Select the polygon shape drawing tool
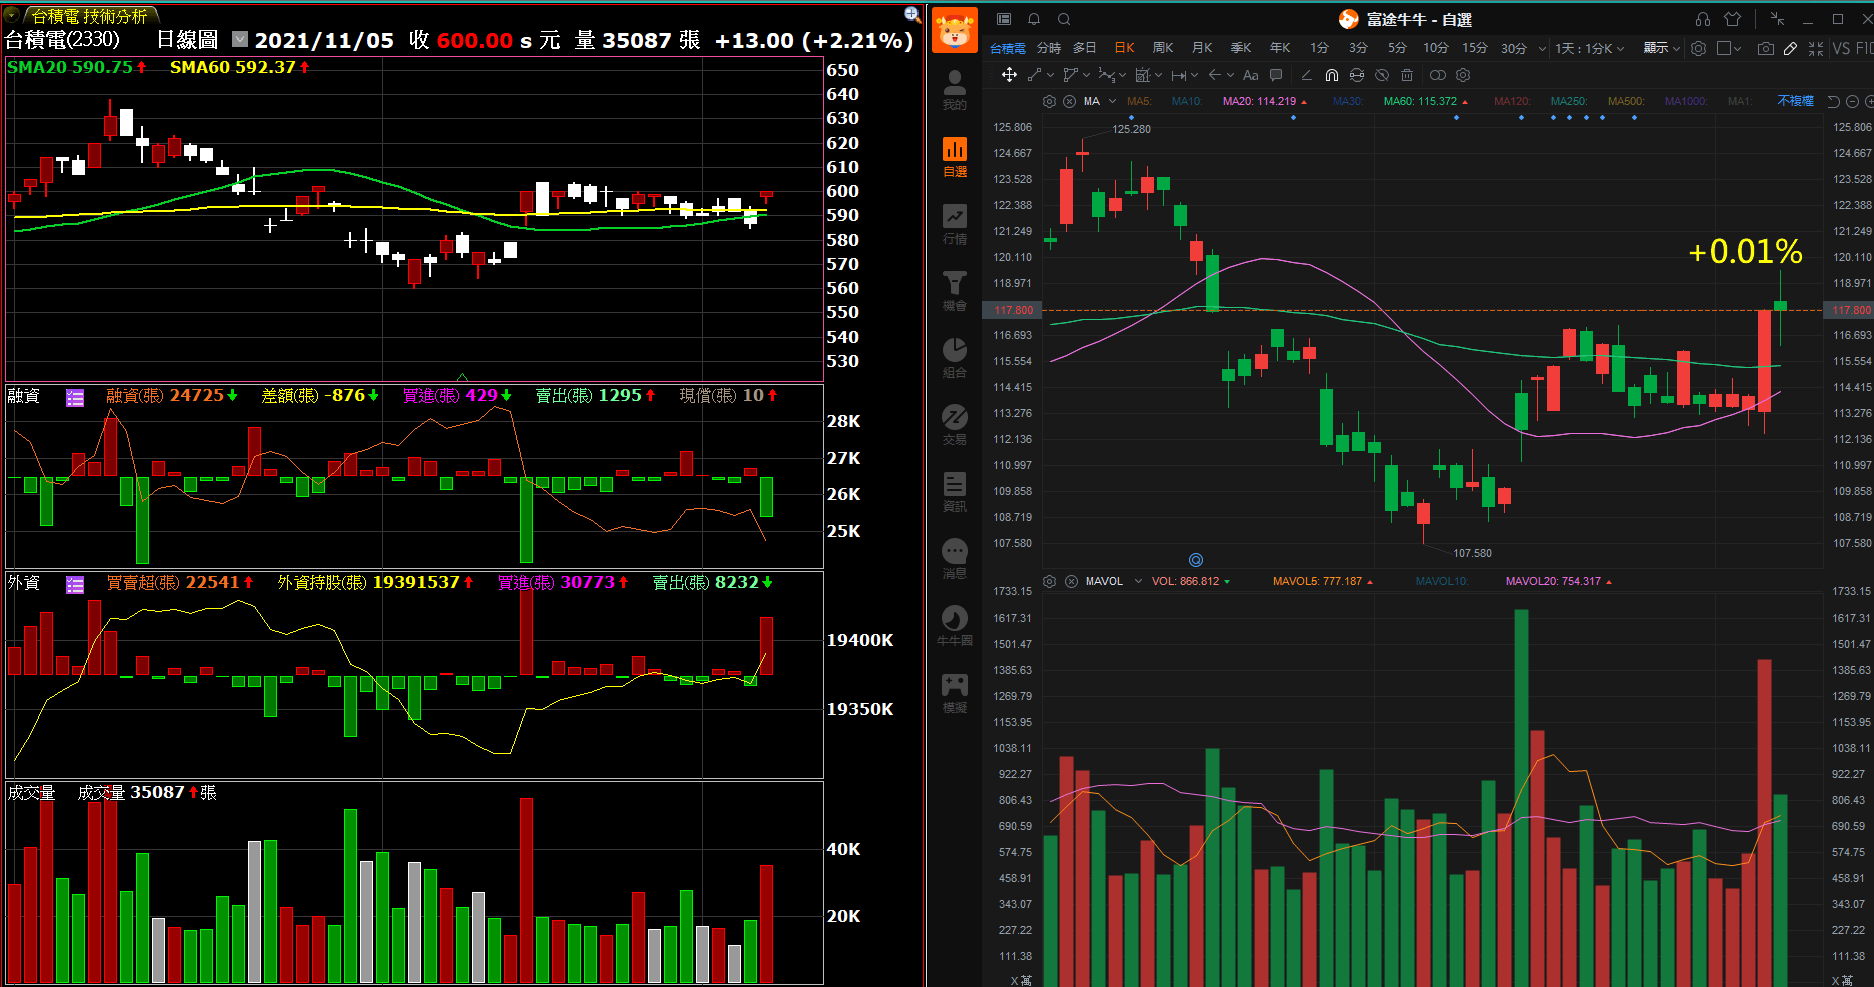The image size is (1874, 987). pos(1071,75)
